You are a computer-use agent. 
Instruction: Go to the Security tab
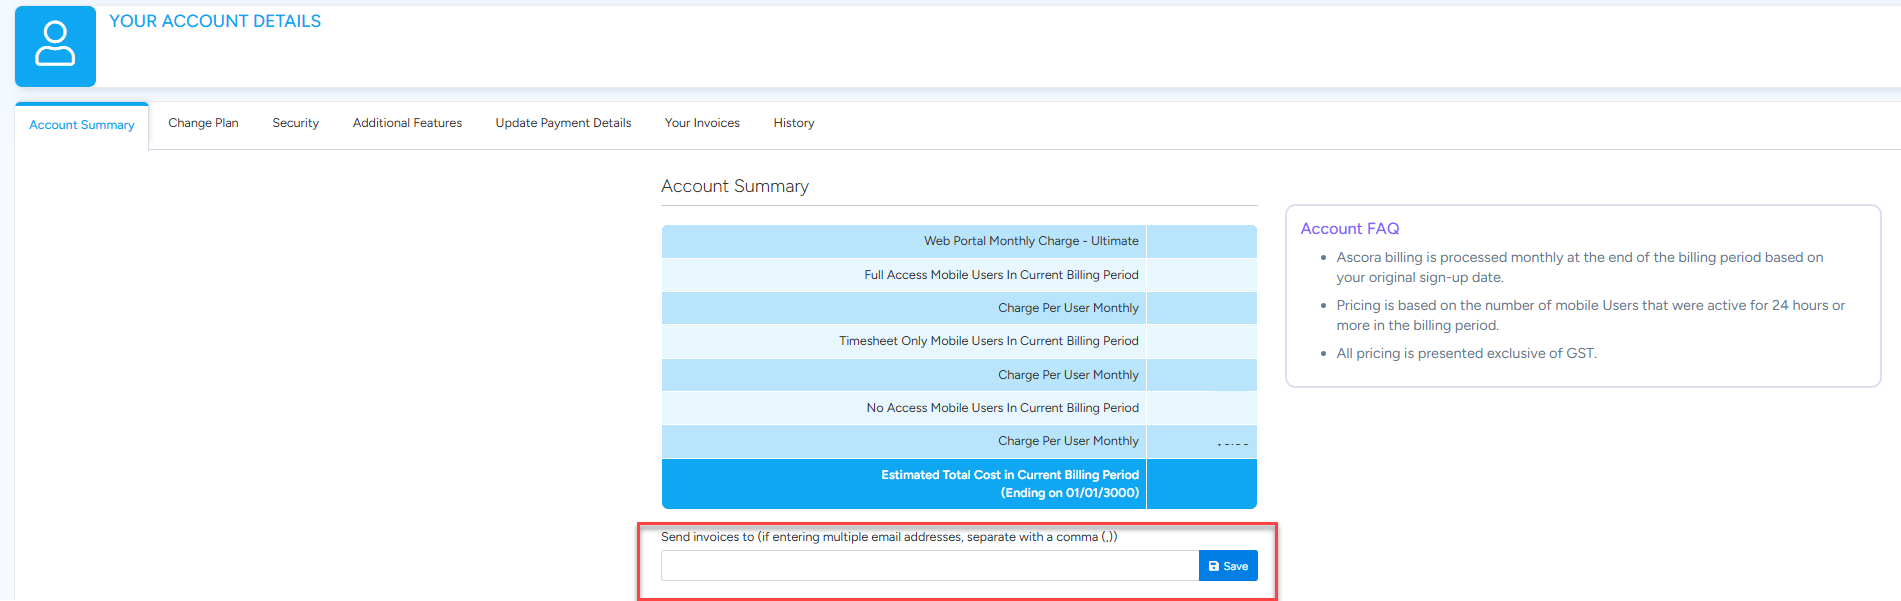pos(295,123)
